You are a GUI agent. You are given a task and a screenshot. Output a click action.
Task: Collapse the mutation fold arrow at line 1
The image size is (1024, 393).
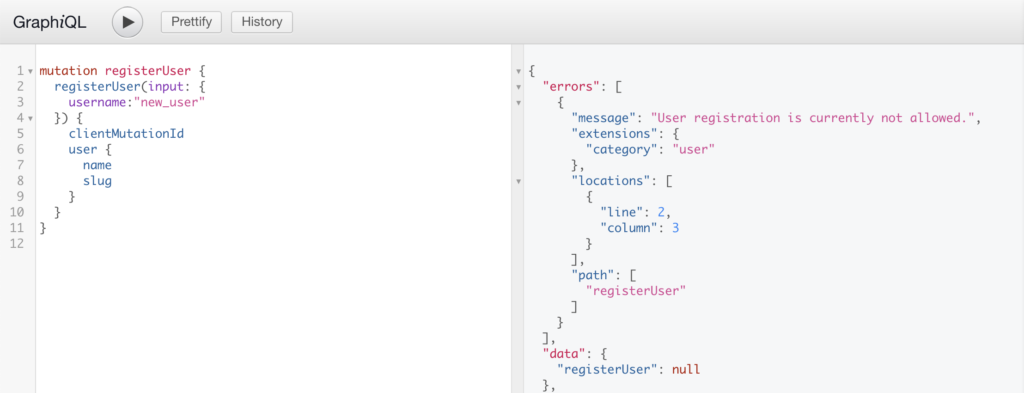(30, 71)
